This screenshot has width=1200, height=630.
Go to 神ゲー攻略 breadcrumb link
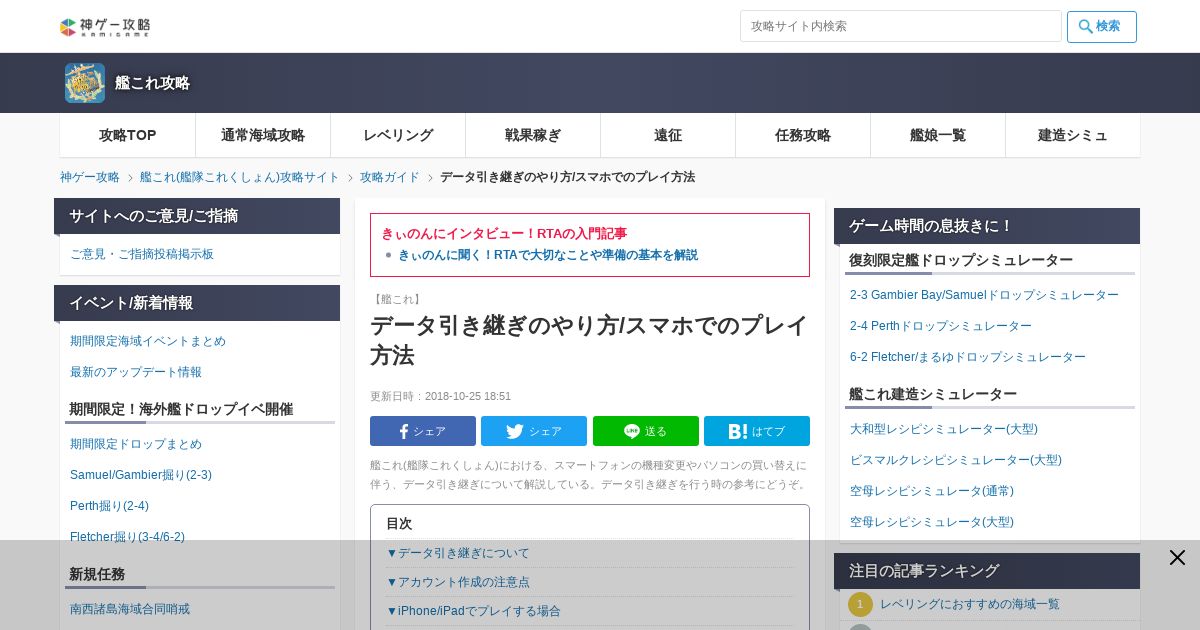[x=90, y=177]
